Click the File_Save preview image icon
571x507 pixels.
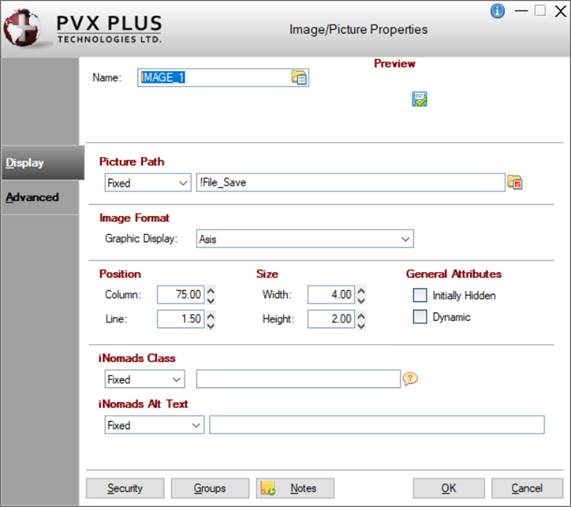click(419, 99)
